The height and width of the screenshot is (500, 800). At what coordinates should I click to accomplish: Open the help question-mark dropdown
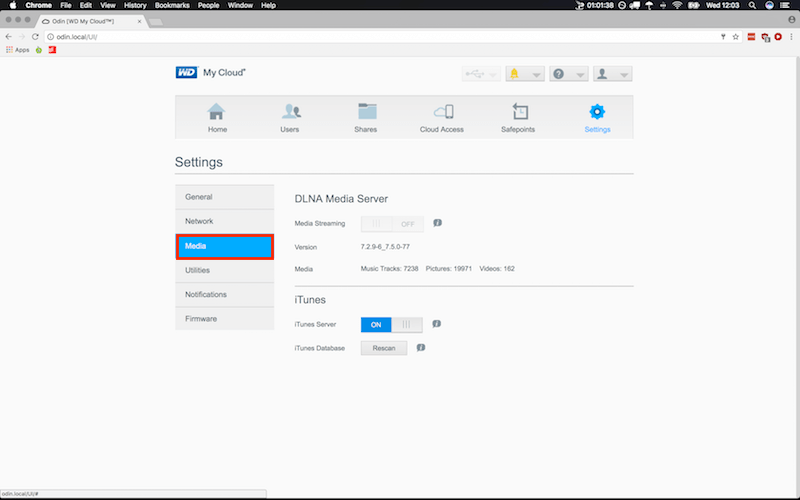click(569, 74)
